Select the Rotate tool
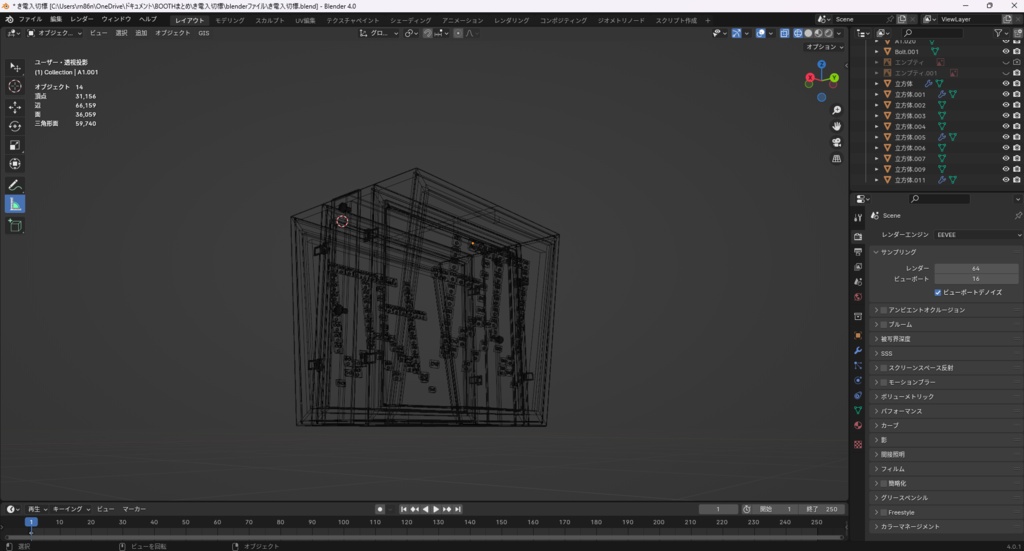The height and width of the screenshot is (551, 1024). (15, 126)
